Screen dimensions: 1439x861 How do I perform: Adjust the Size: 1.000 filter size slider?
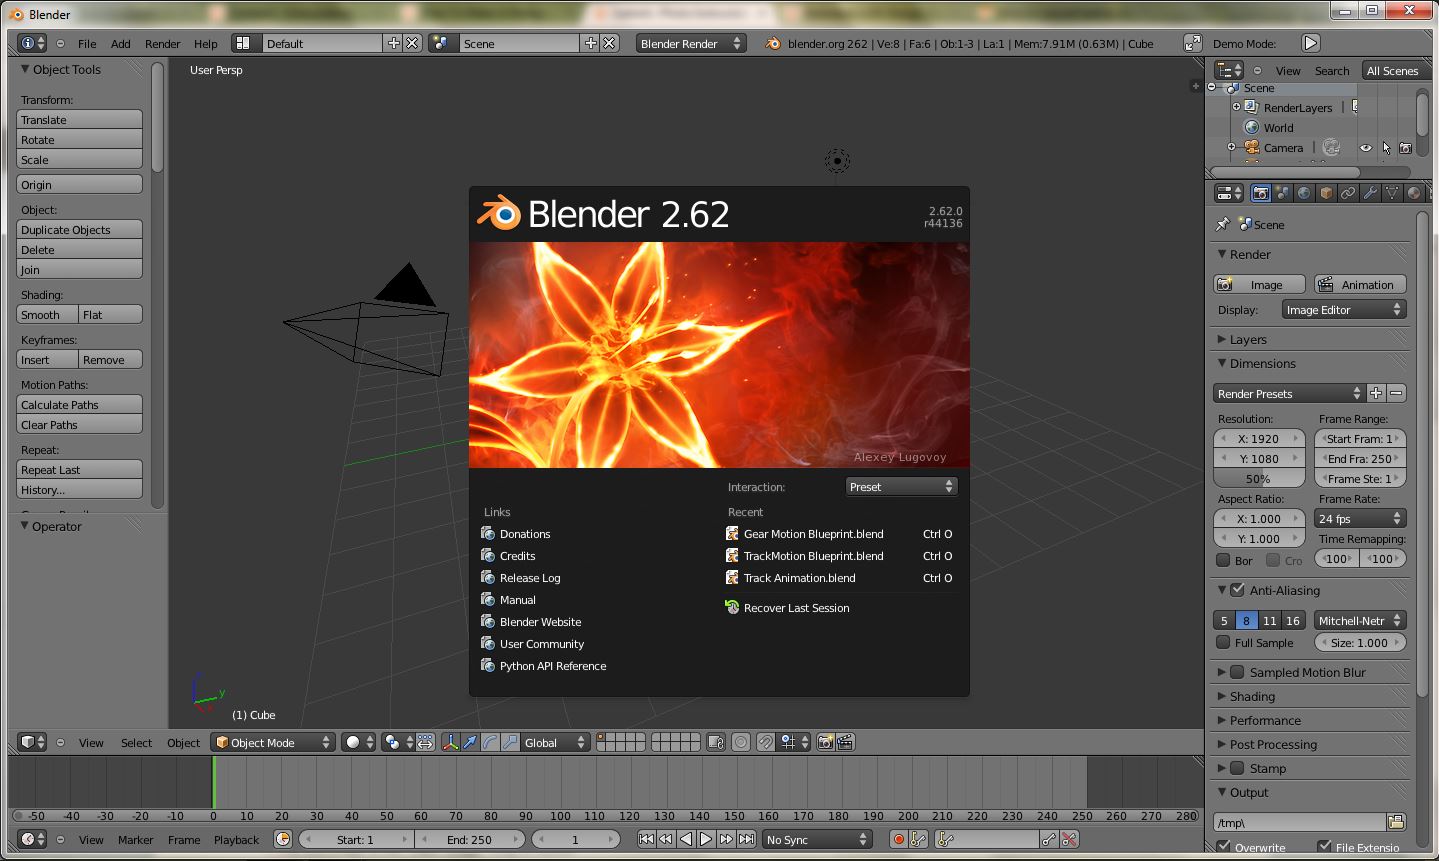tap(1360, 643)
